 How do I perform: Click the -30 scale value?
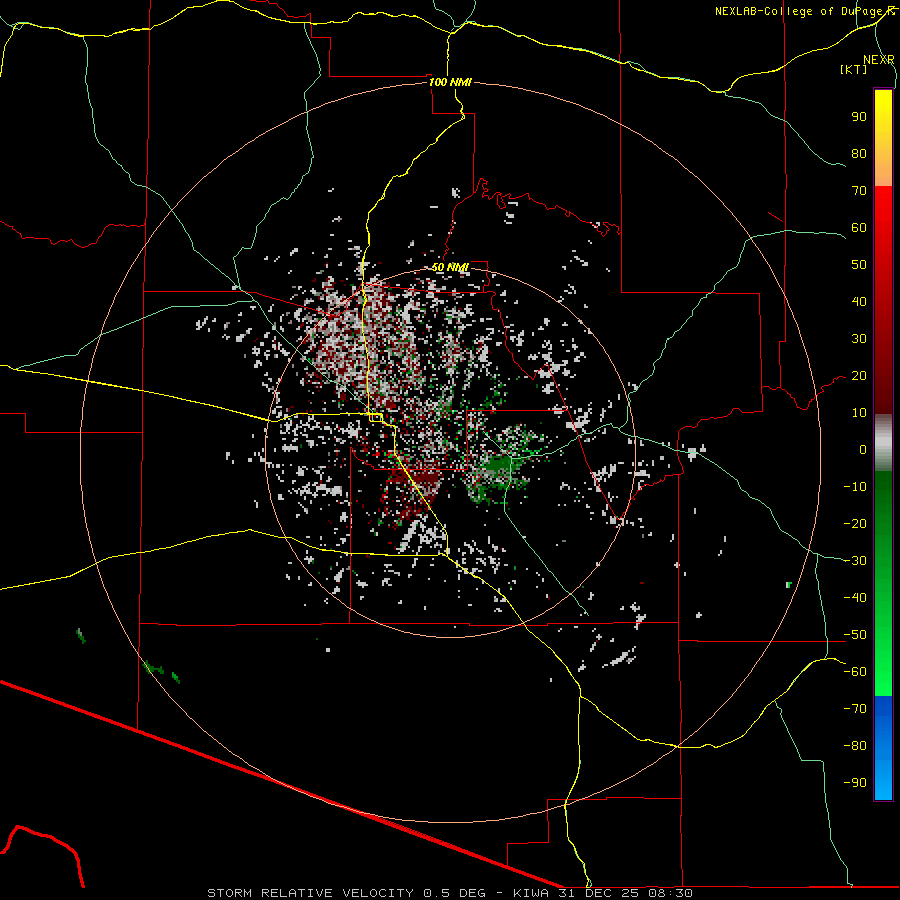click(x=855, y=561)
